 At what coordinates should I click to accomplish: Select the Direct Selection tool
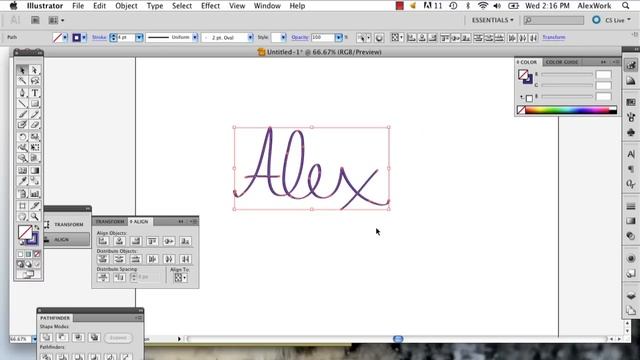[x=35, y=70]
